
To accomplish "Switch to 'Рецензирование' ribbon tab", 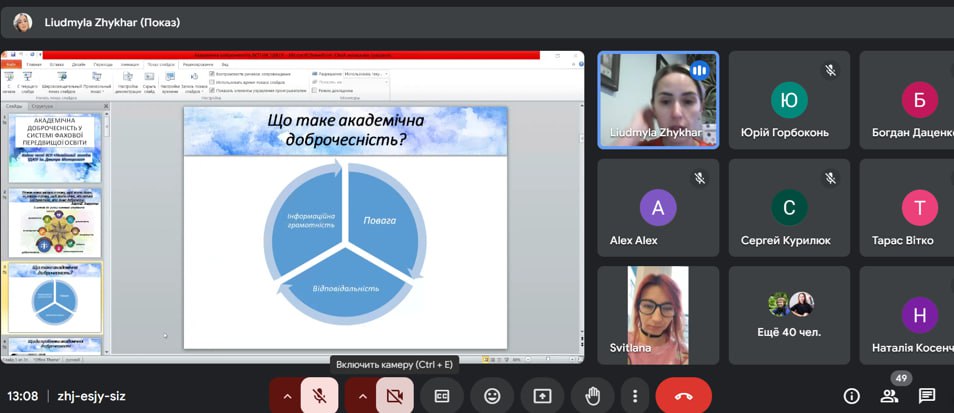I will point(198,64).
